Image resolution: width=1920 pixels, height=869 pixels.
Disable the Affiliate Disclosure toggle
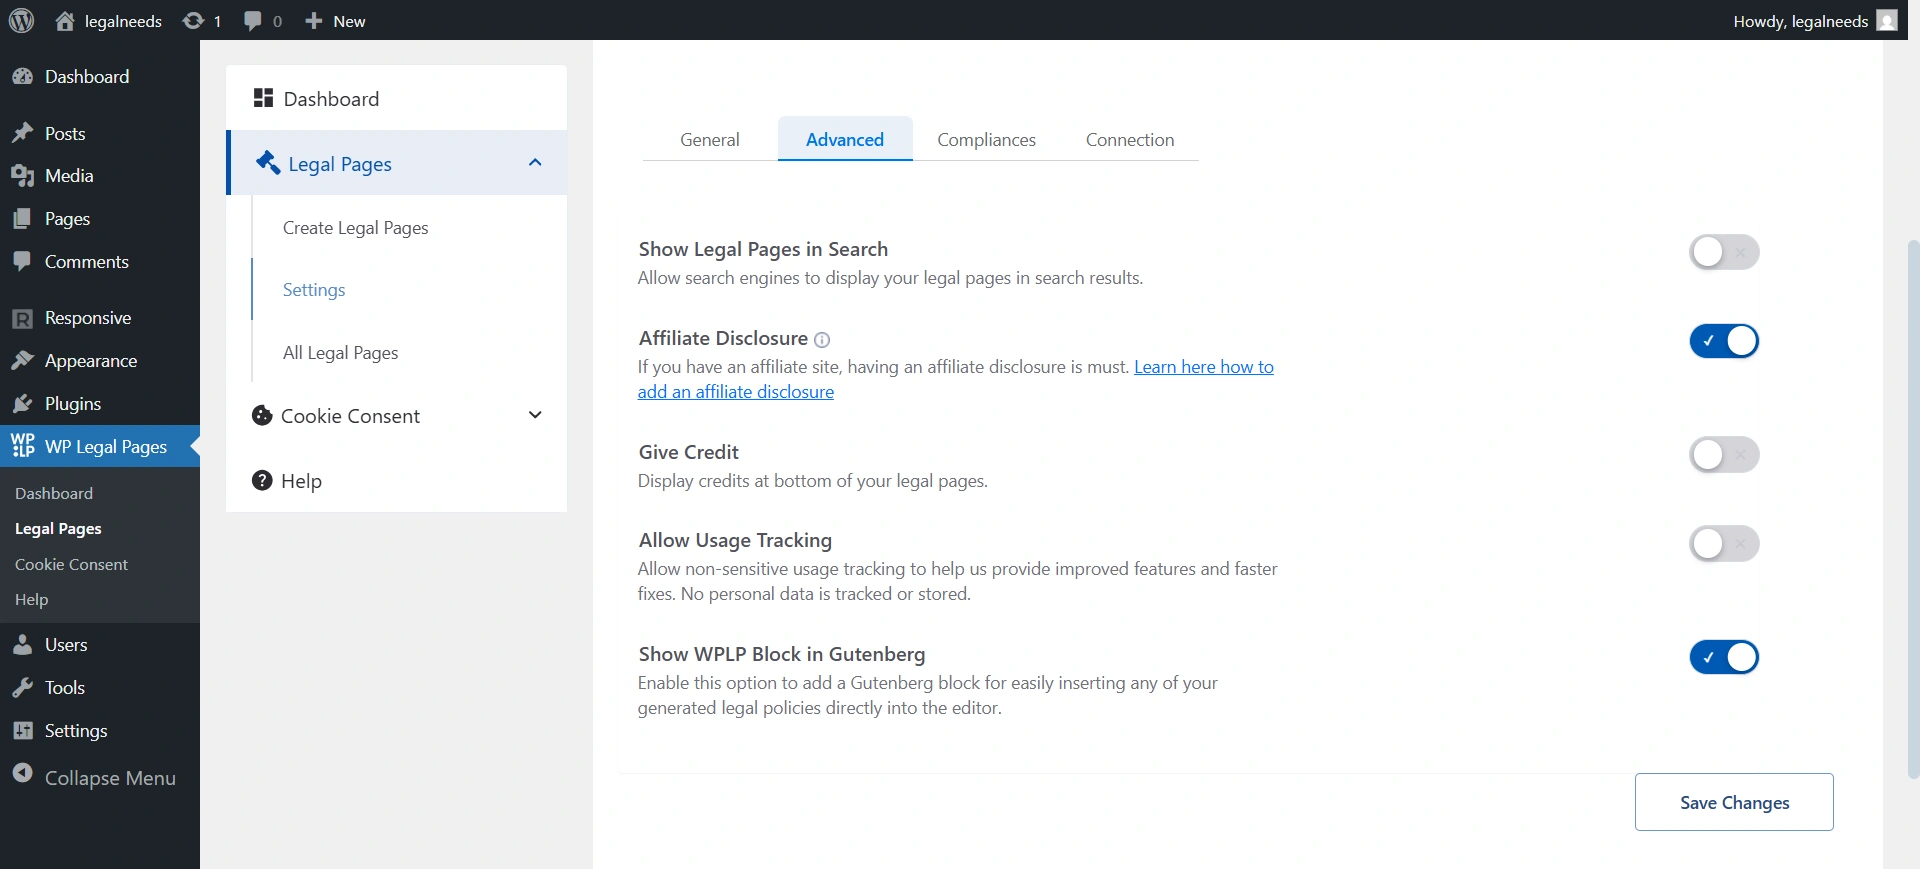[x=1724, y=341]
